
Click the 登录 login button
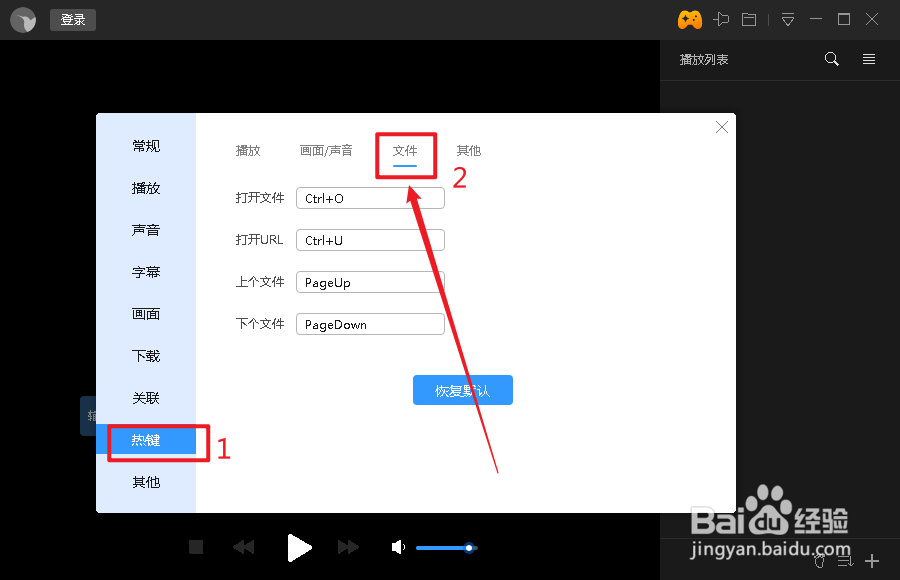(x=72, y=18)
